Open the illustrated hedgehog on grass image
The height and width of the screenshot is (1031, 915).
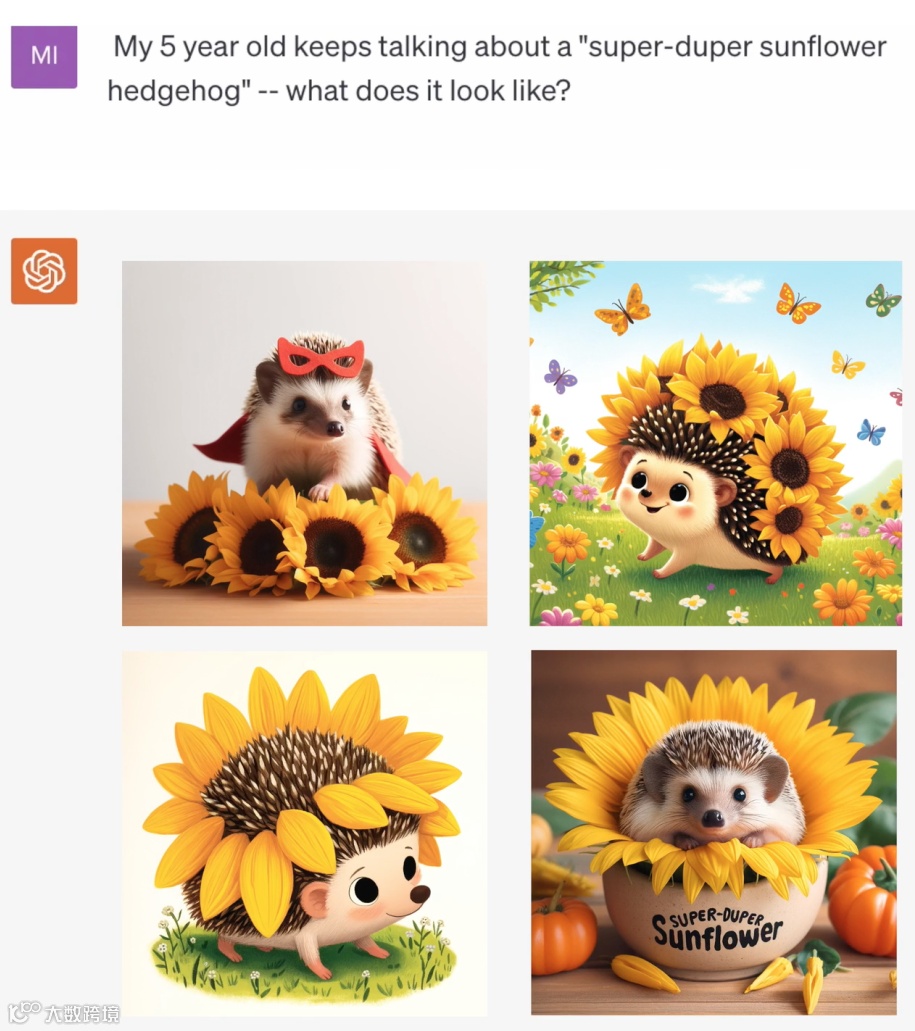tap(304, 833)
